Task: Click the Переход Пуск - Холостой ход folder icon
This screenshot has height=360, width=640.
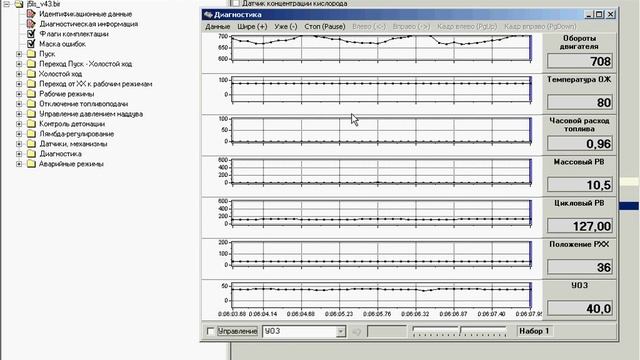Action: point(31,64)
